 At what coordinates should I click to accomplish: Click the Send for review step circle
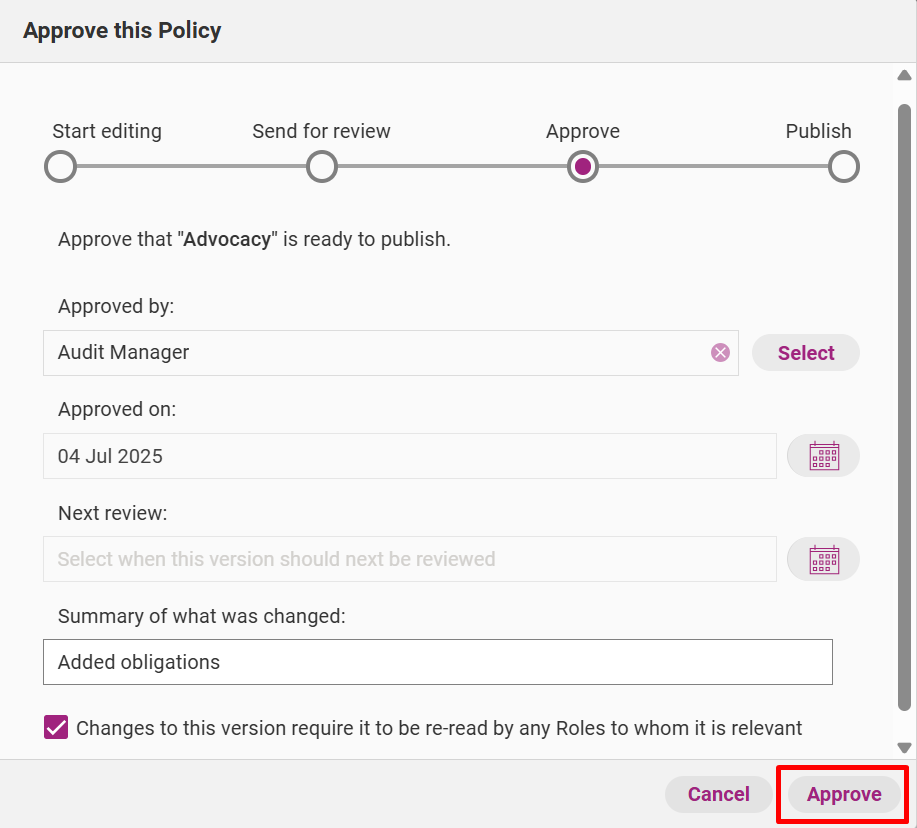[x=322, y=167]
